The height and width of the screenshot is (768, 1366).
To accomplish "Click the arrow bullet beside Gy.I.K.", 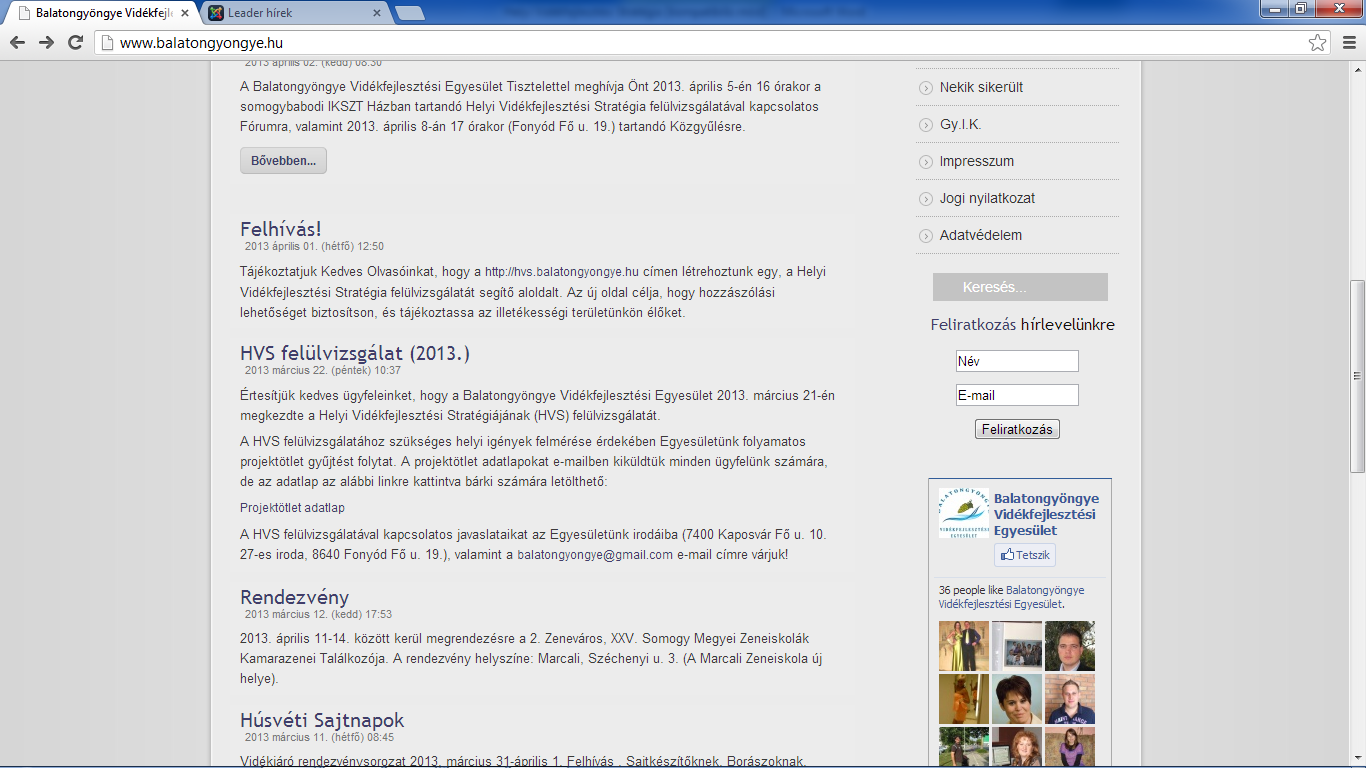I will point(926,125).
